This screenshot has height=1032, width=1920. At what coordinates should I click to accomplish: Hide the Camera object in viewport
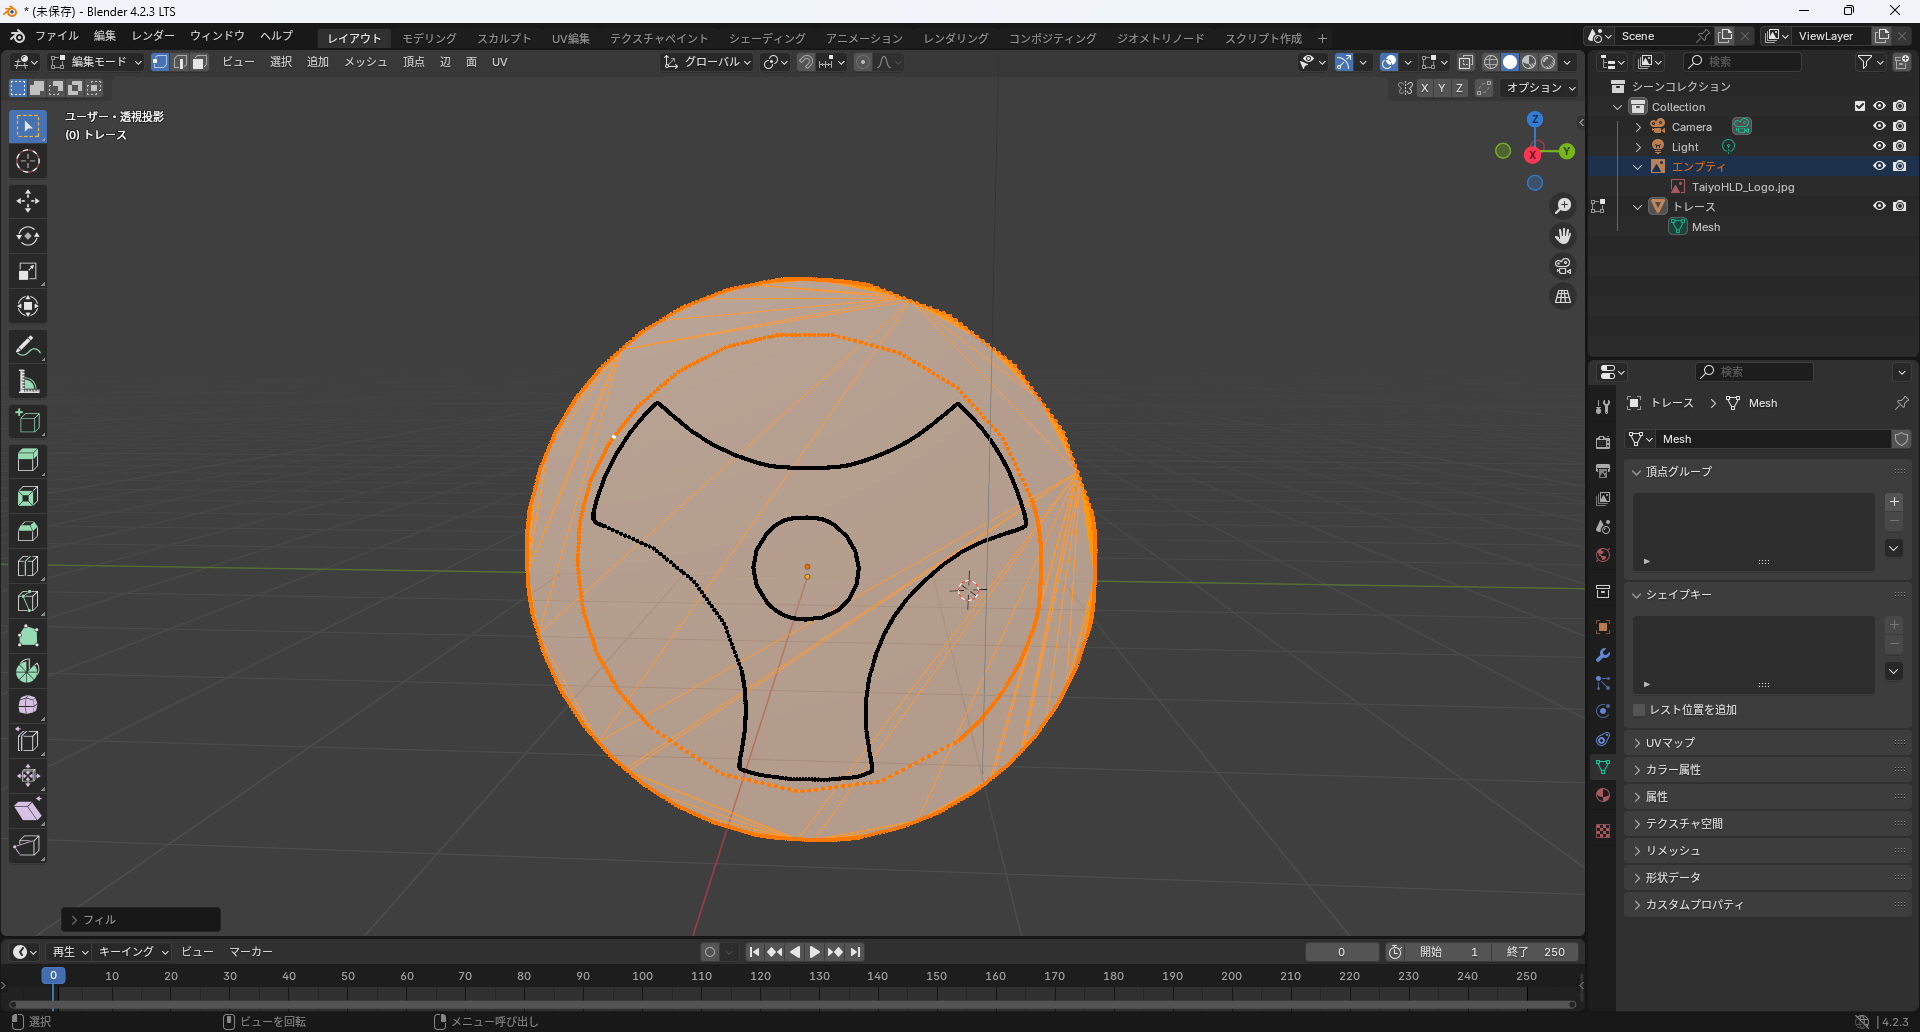(x=1879, y=126)
